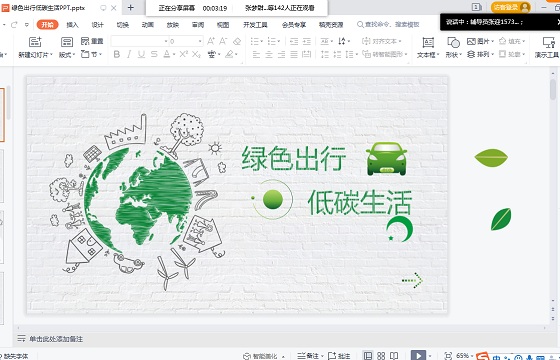Select the Insert (插入) ribbon tab

pyautogui.click(x=72, y=25)
